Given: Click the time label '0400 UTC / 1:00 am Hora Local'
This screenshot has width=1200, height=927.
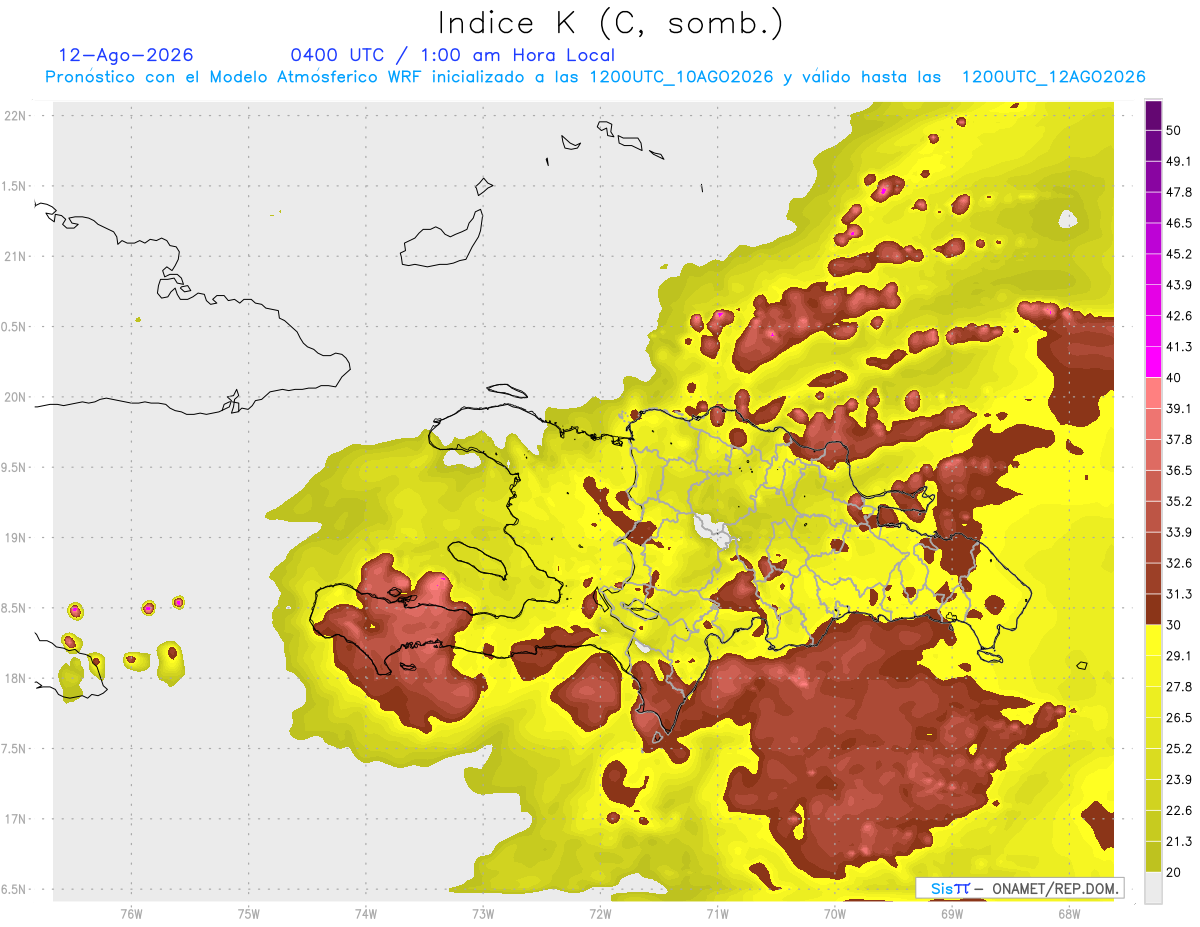Looking at the screenshot, I should (x=452, y=55).
